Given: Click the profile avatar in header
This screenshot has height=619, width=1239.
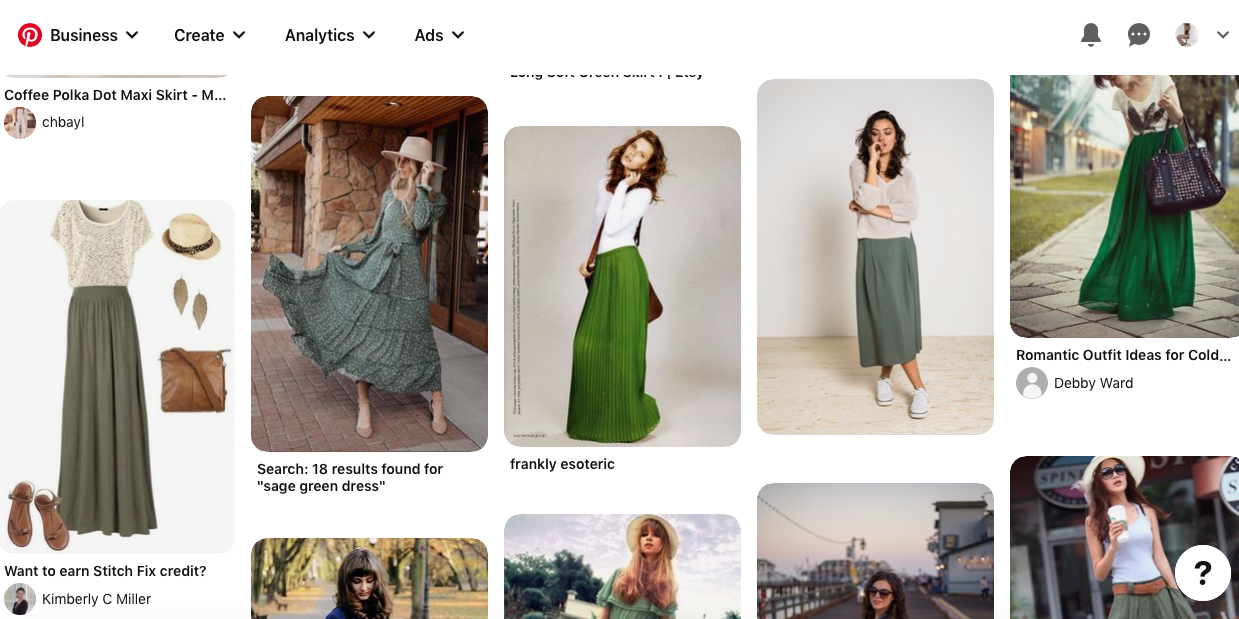Looking at the screenshot, I should [x=1186, y=35].
